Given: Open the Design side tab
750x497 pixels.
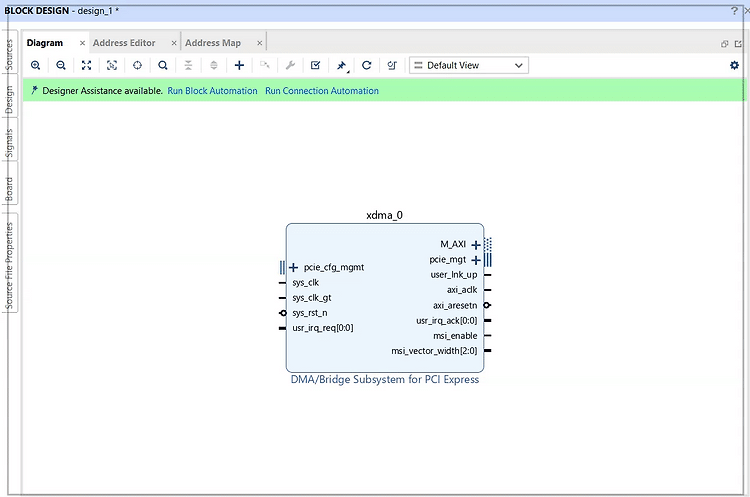Looking at the screenshot, I should pos(9,98).
